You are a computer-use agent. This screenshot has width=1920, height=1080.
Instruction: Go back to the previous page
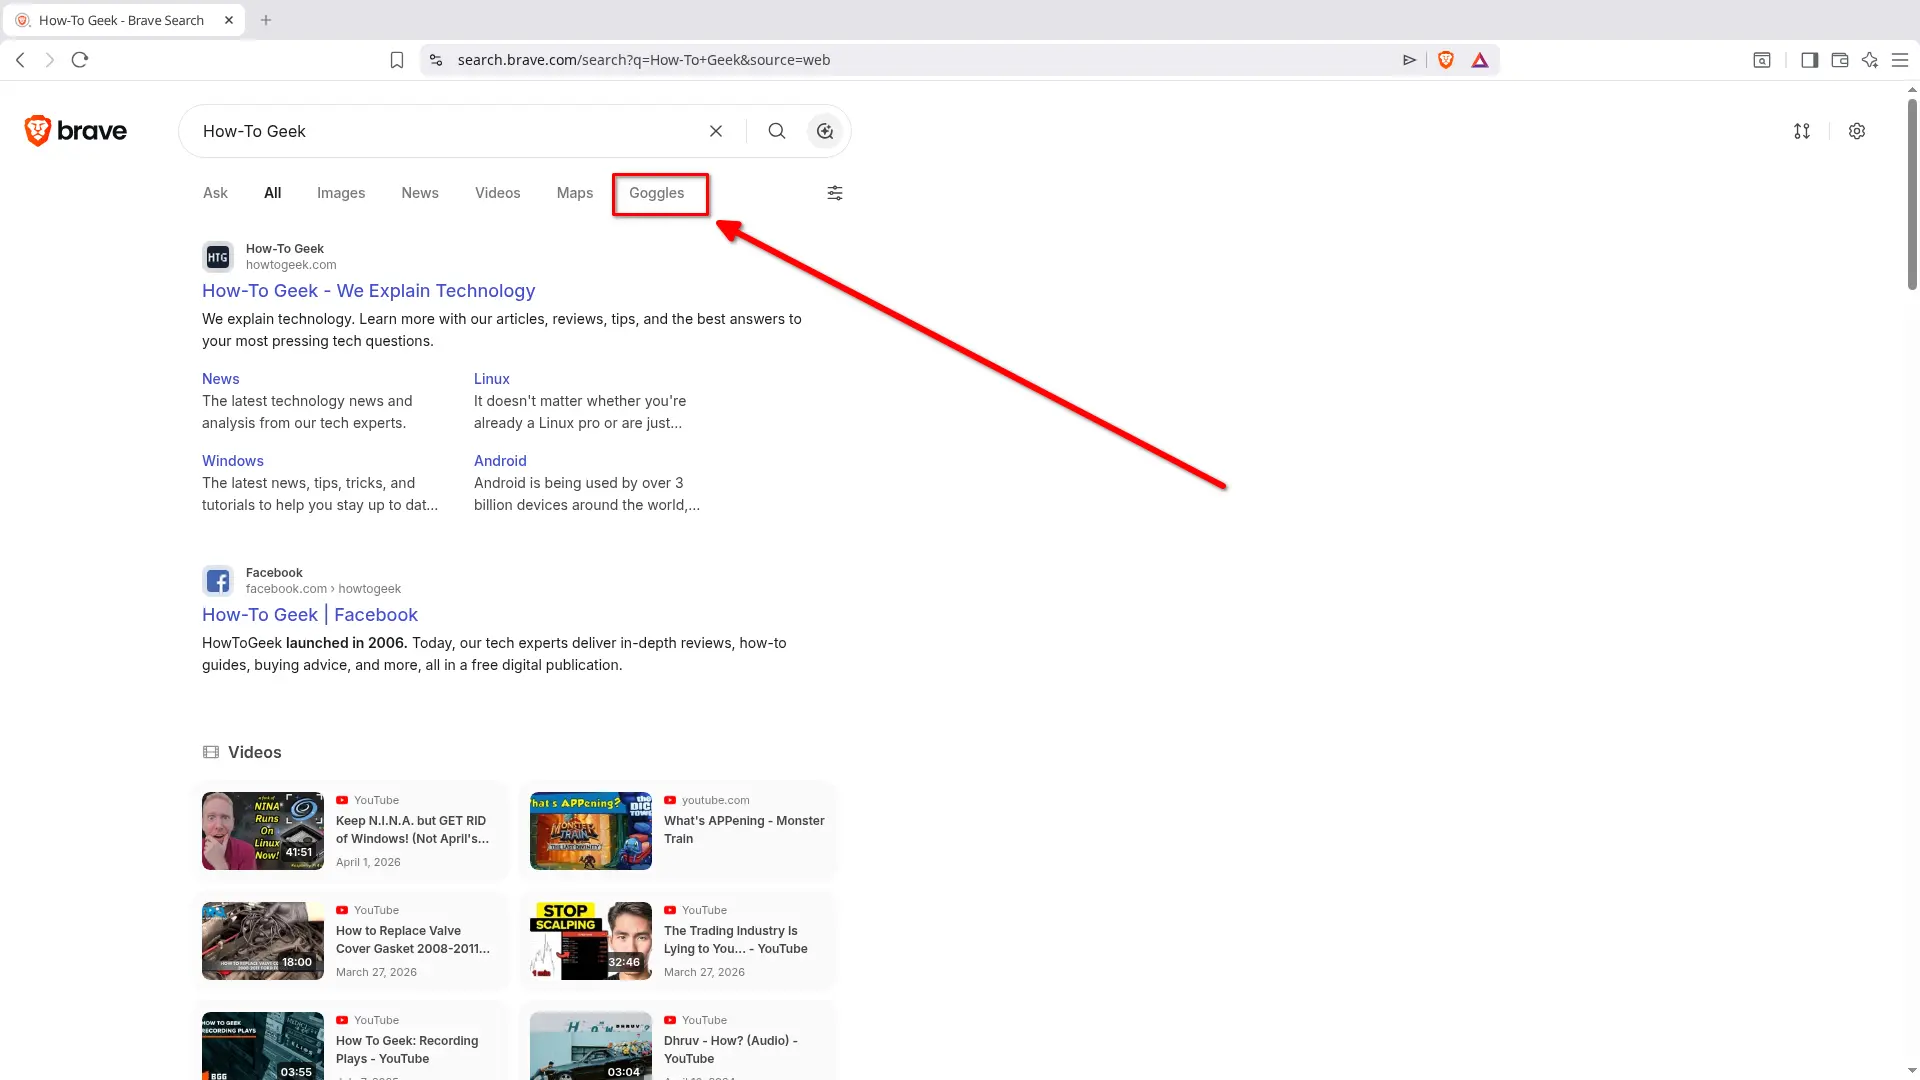[20, 60]
